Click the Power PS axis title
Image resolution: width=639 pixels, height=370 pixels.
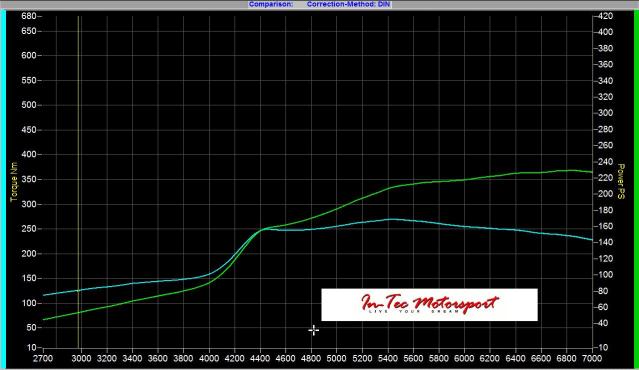tap(621, 182)
